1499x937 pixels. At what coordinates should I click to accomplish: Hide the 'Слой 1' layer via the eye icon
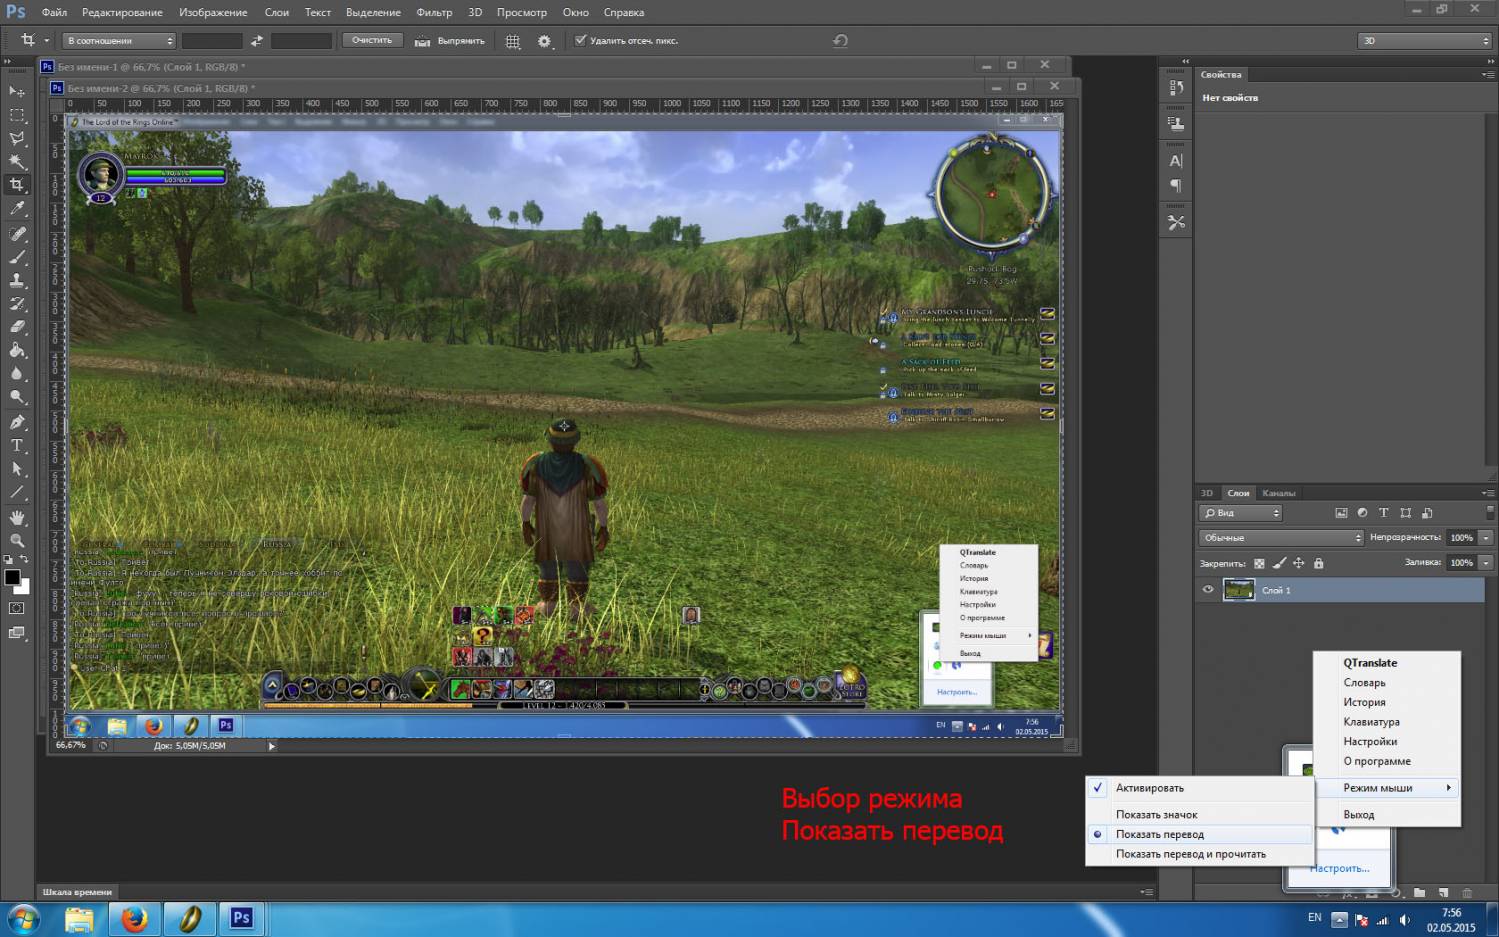[x=1208, y=590]
